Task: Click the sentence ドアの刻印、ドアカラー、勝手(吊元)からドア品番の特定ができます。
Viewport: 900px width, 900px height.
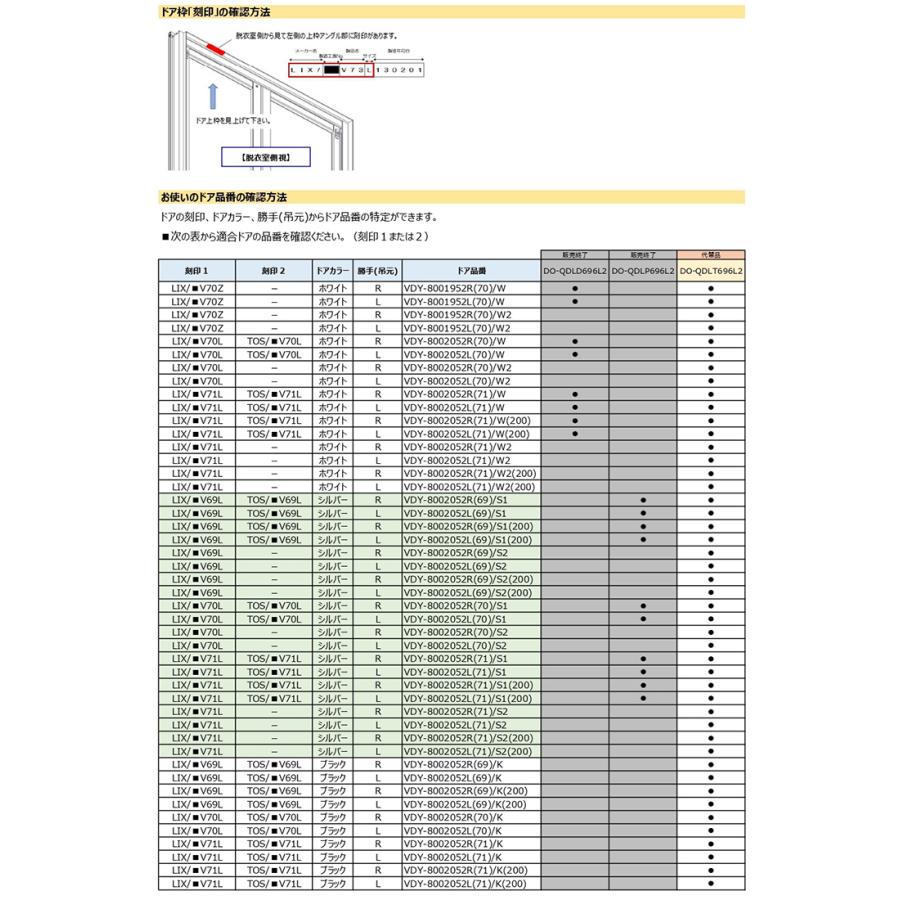Action: pyautogui.click(x=300, y=217)
